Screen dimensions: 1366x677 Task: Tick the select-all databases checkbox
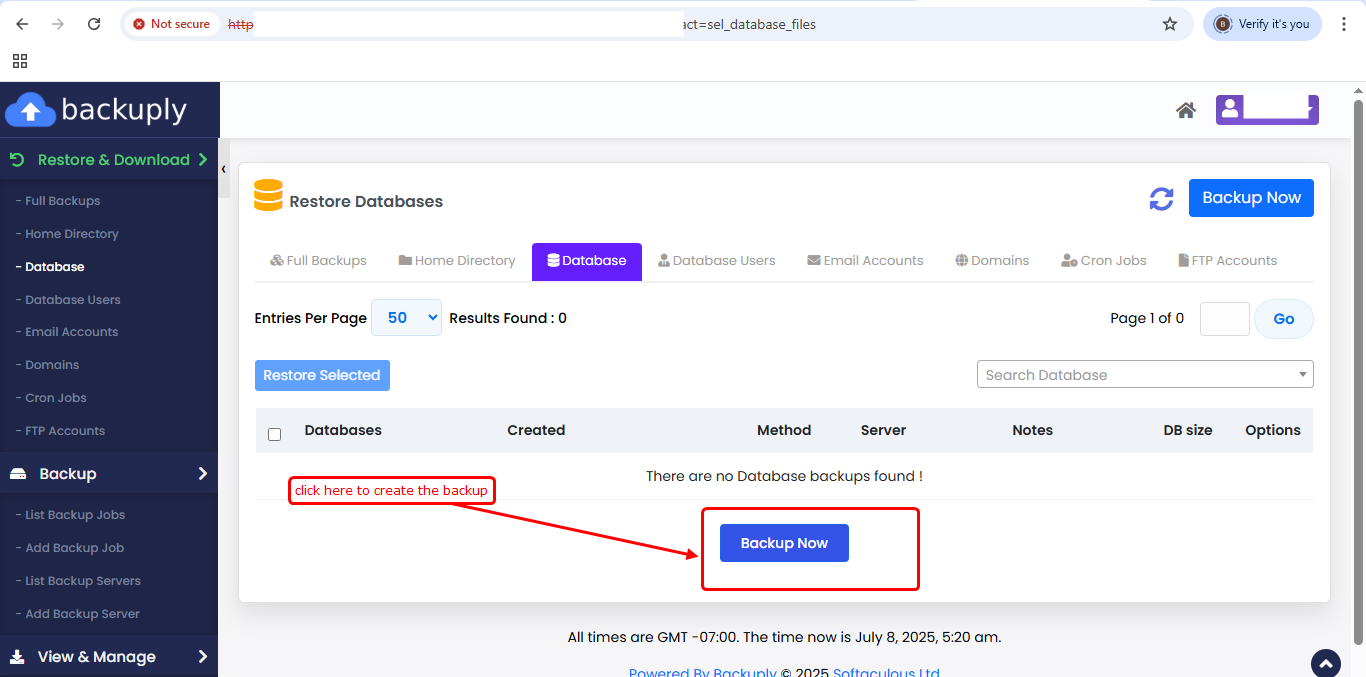(x=275, y=434)
